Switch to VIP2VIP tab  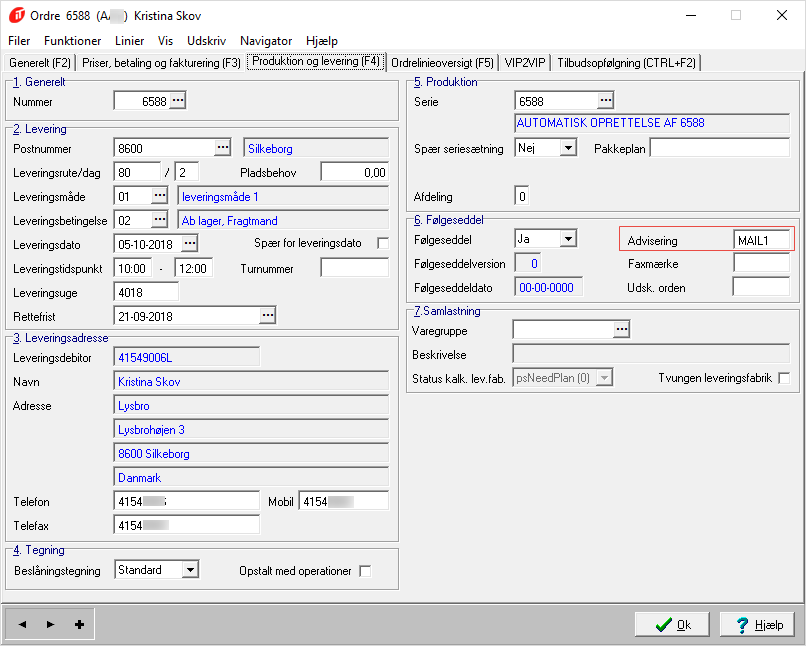point(525,63)
